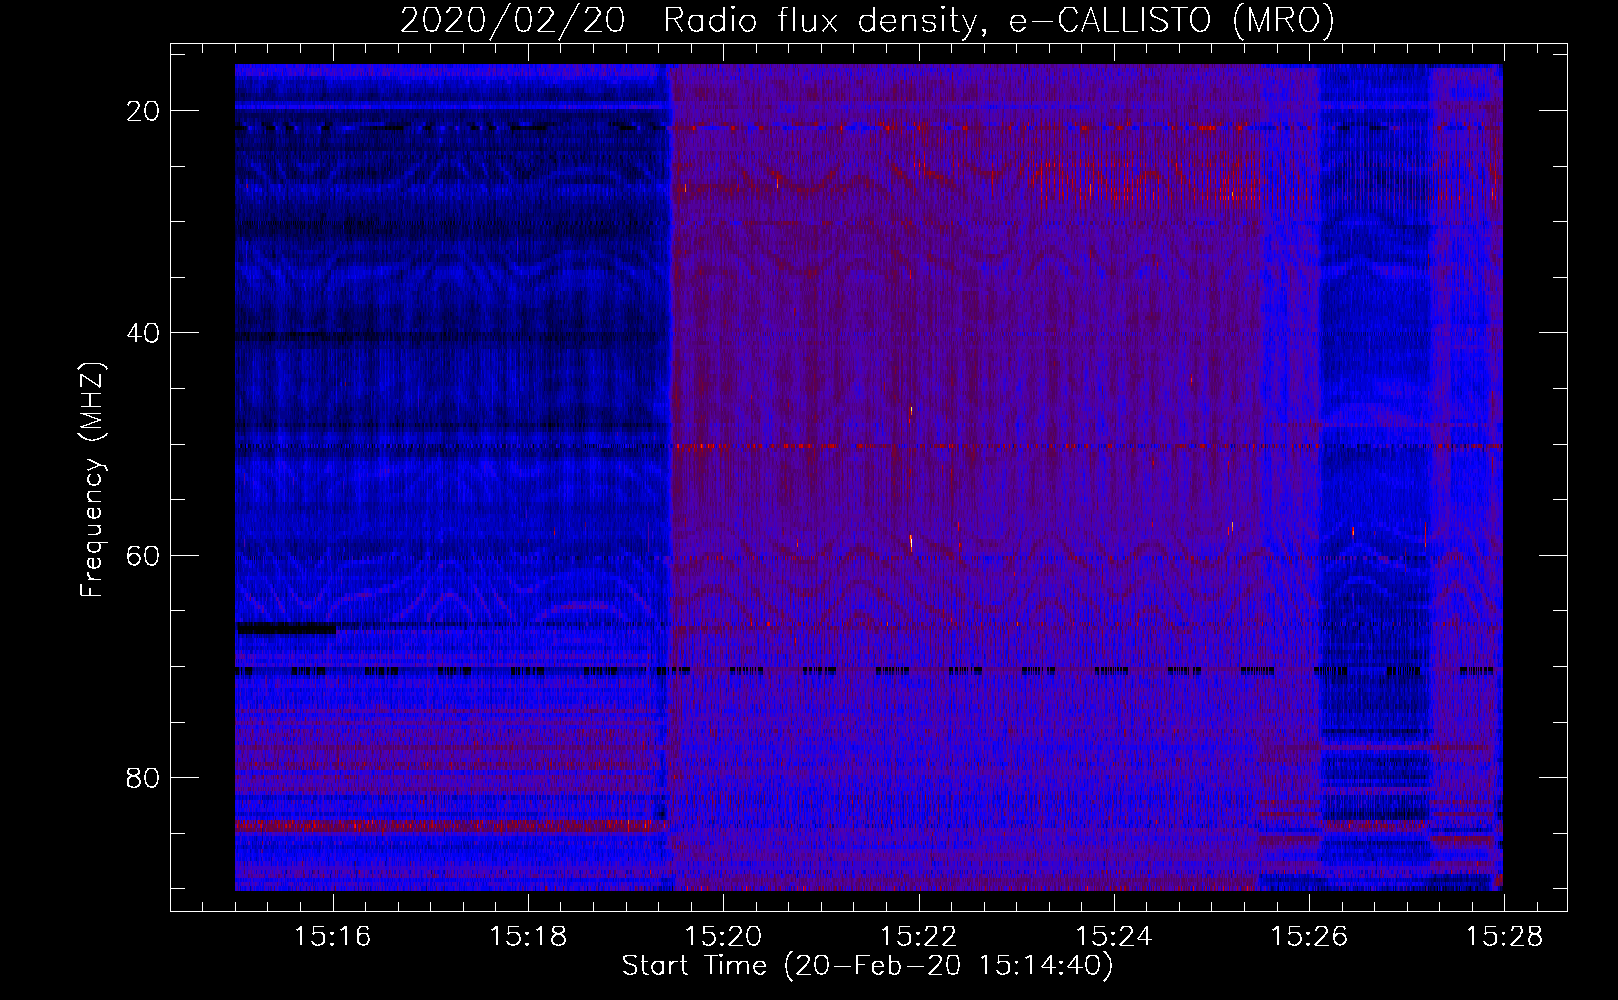Click the frequency tick label "40"
The height and width of the screenshot is (1000, 1618).
pyautogui.click(x=144, y=333)
